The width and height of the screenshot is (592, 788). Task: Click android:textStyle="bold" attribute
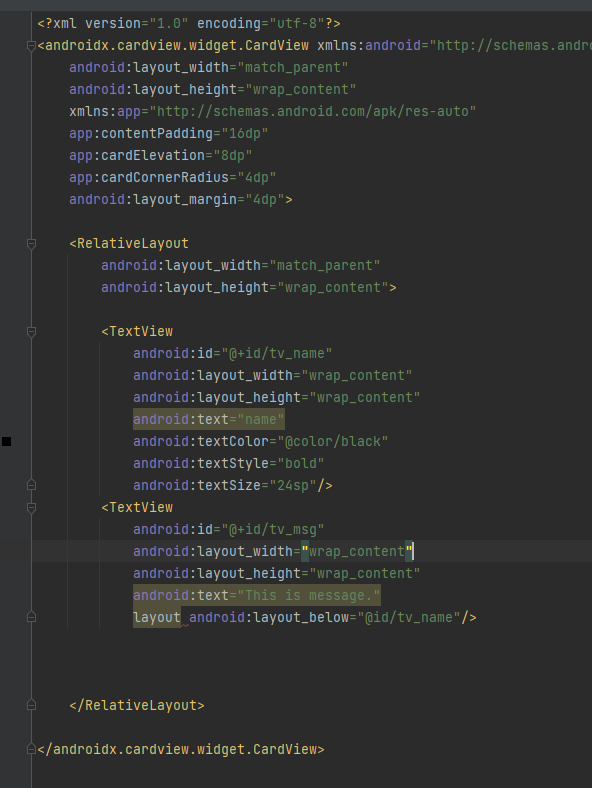point(228,464)
